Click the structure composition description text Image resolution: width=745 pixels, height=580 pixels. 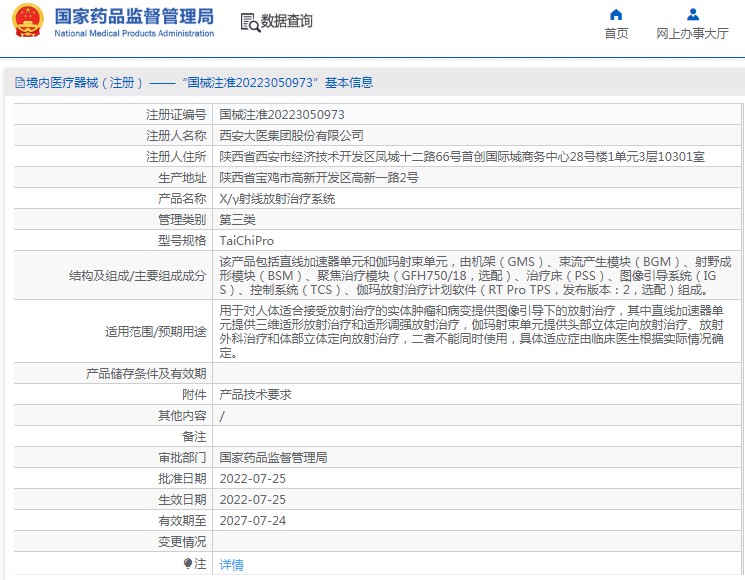tap(475, 276)
